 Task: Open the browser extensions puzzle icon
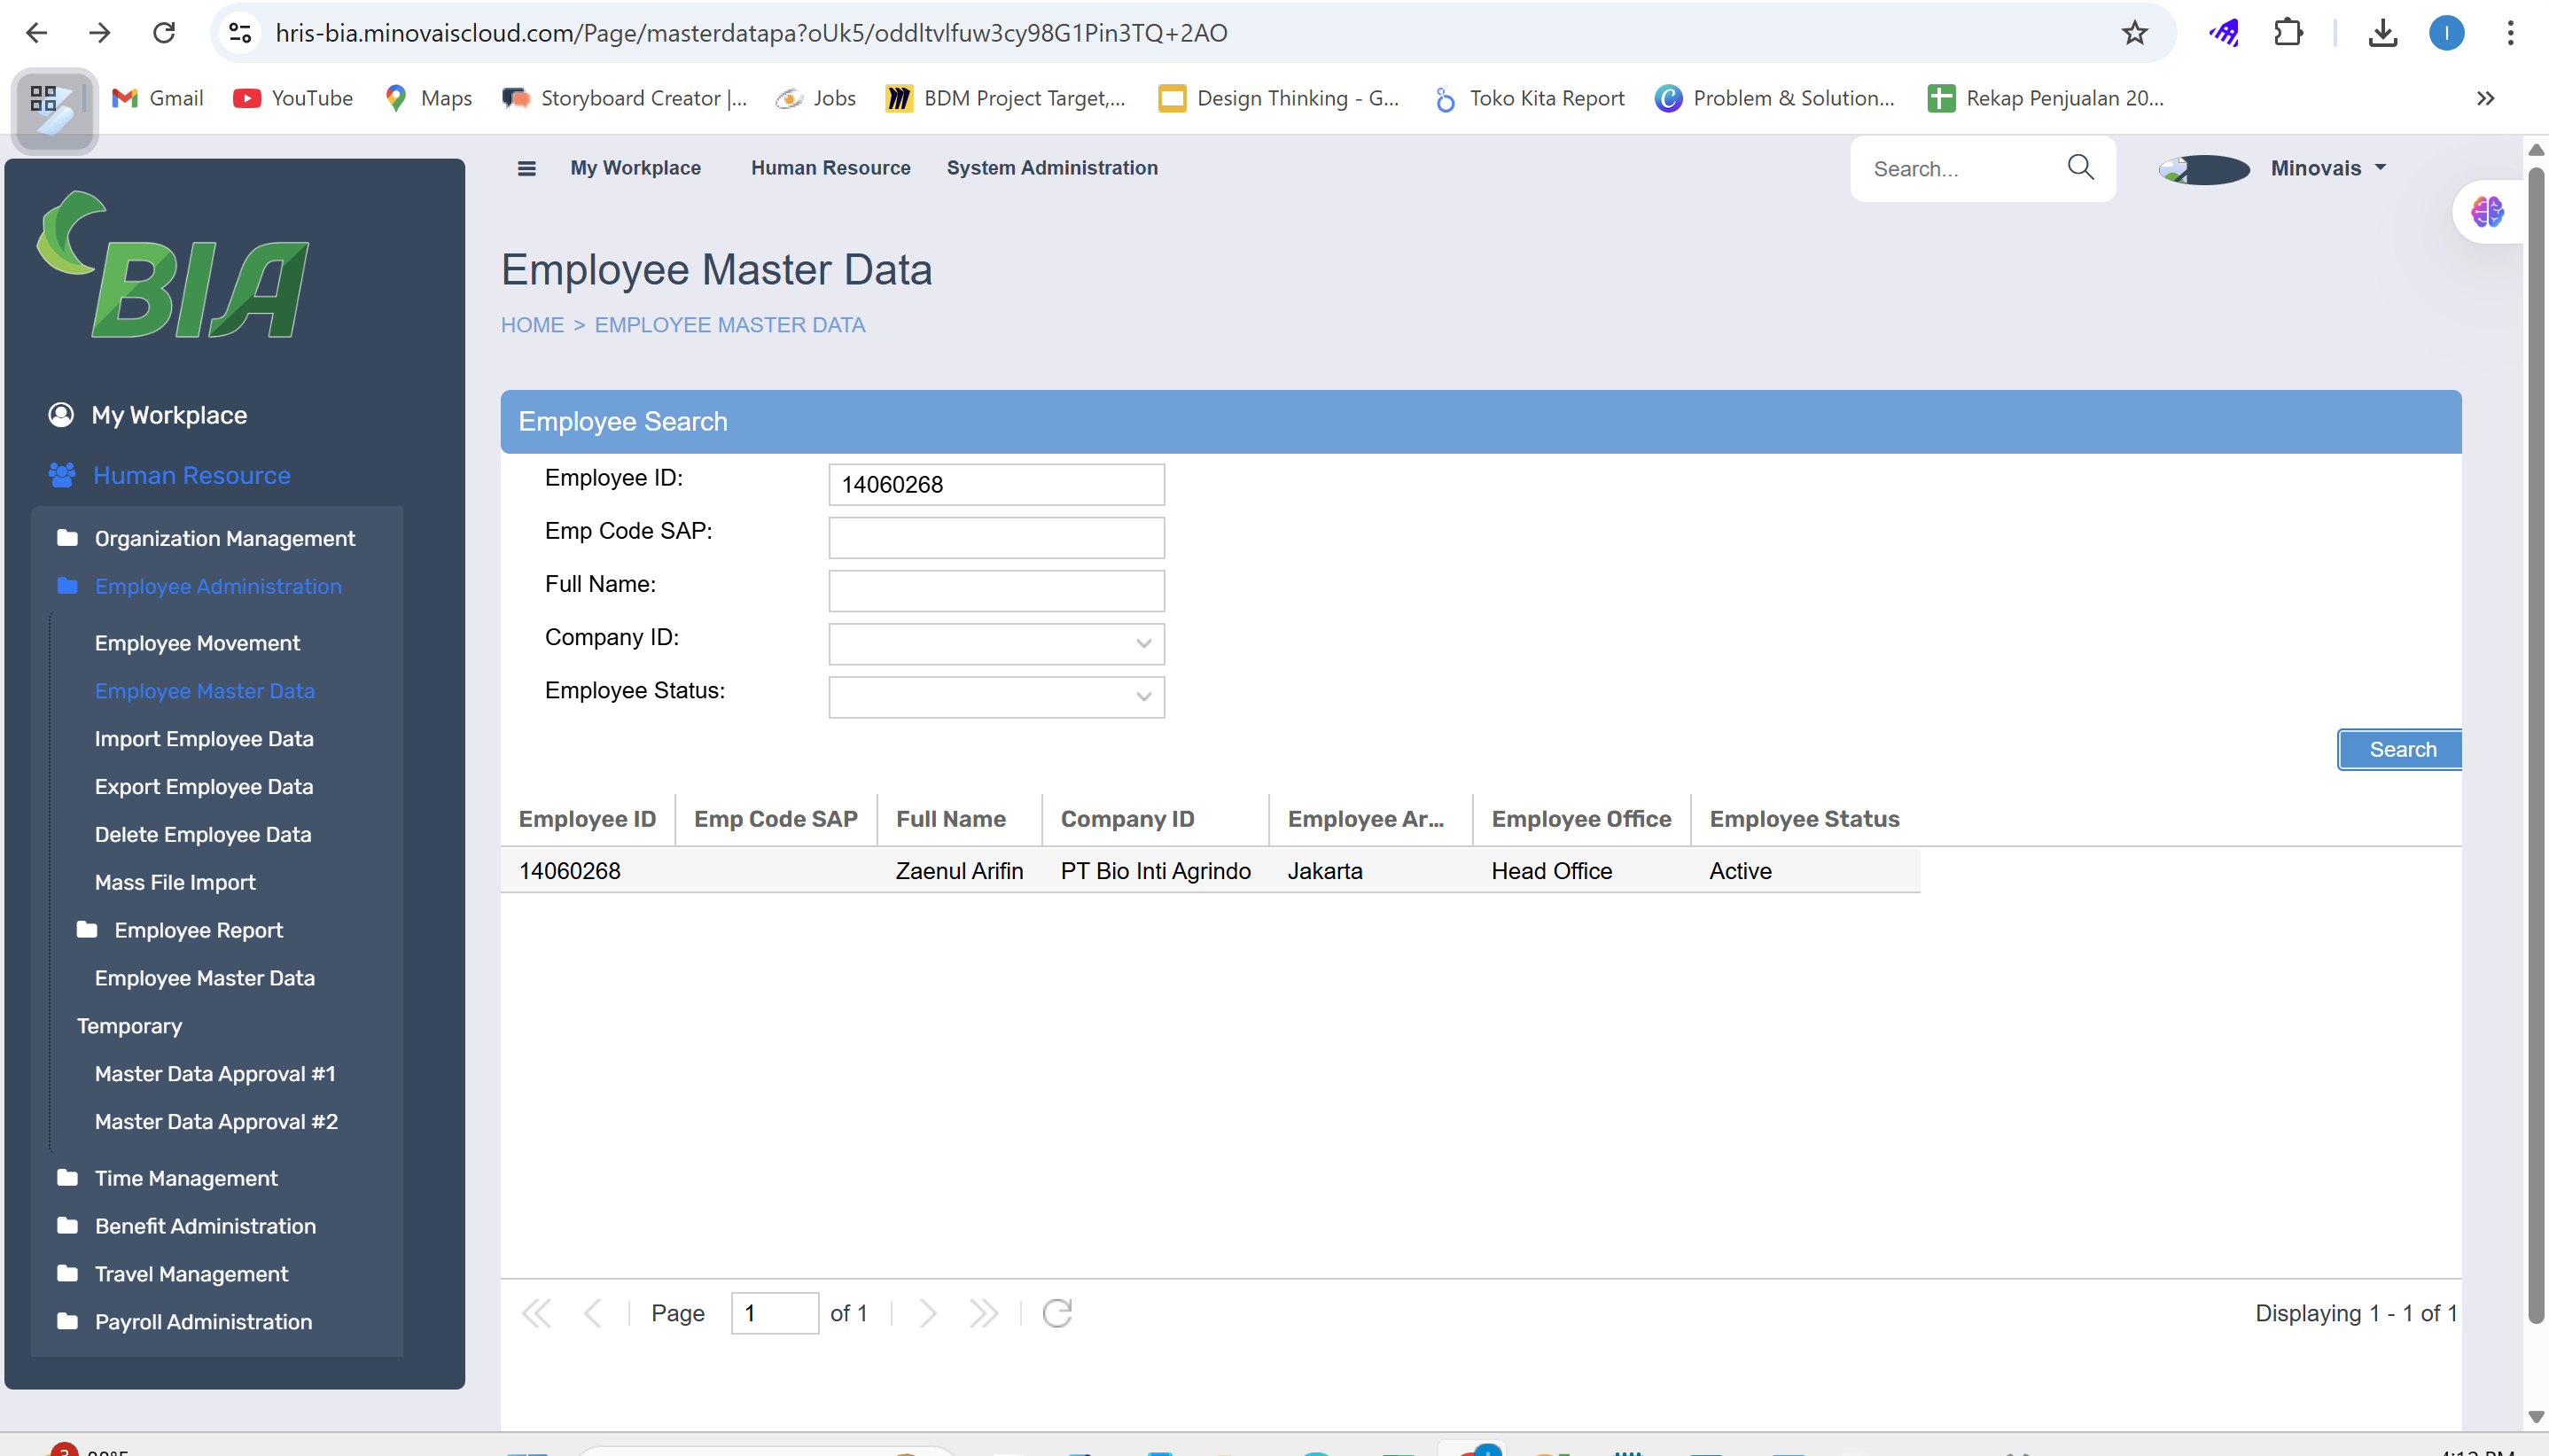tap(2288, 33)
